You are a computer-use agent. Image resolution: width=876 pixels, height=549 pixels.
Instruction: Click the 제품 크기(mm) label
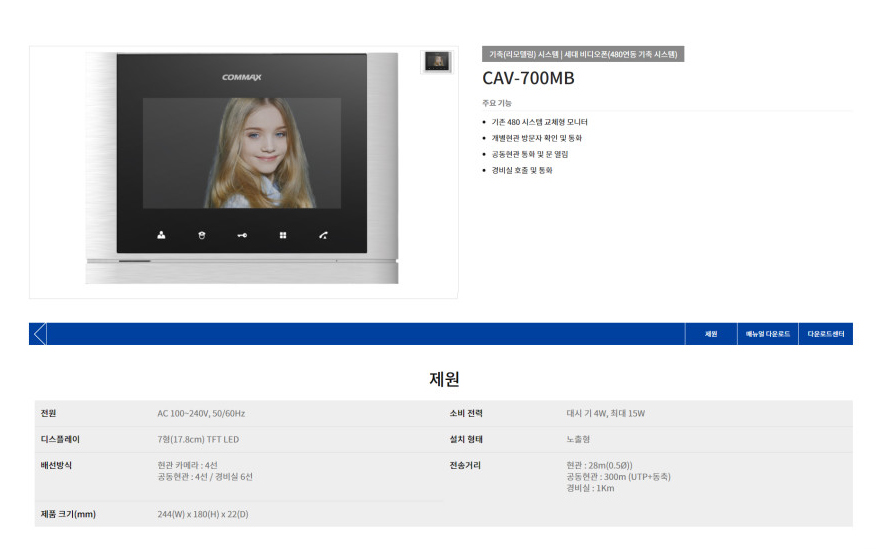tap(68, 514)
